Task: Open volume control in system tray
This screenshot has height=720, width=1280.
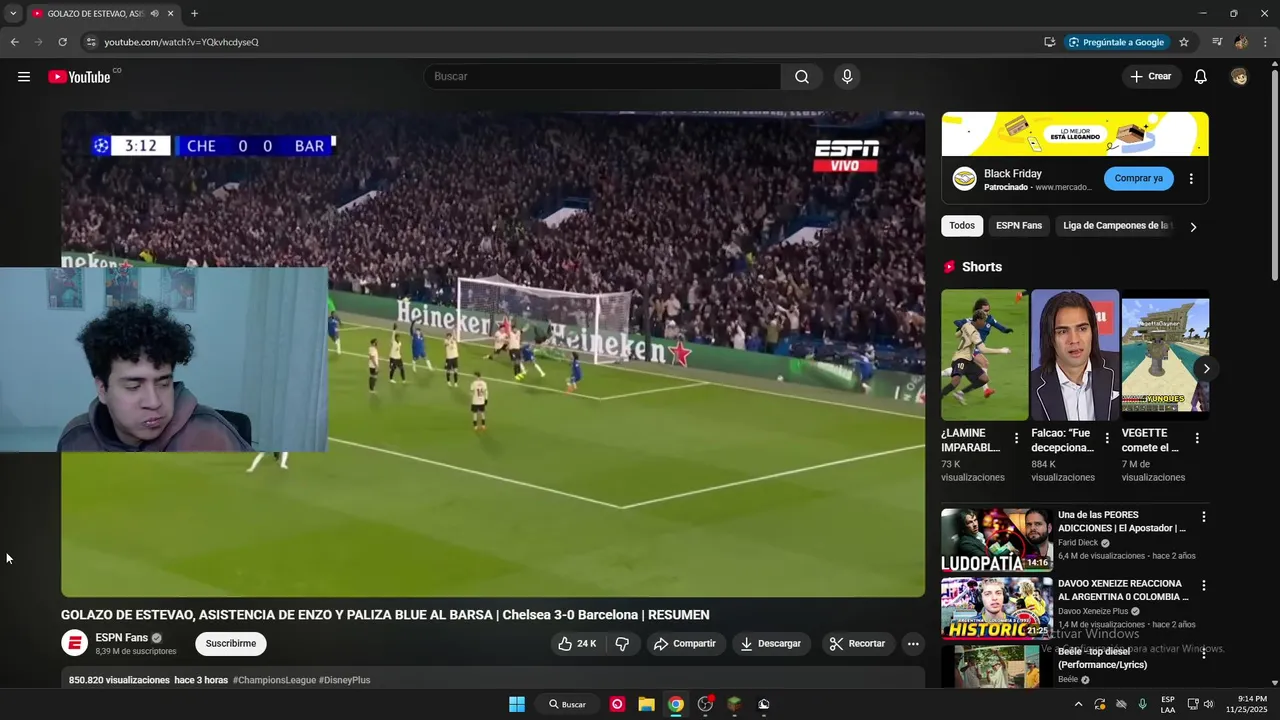Action: (1208, 704)
